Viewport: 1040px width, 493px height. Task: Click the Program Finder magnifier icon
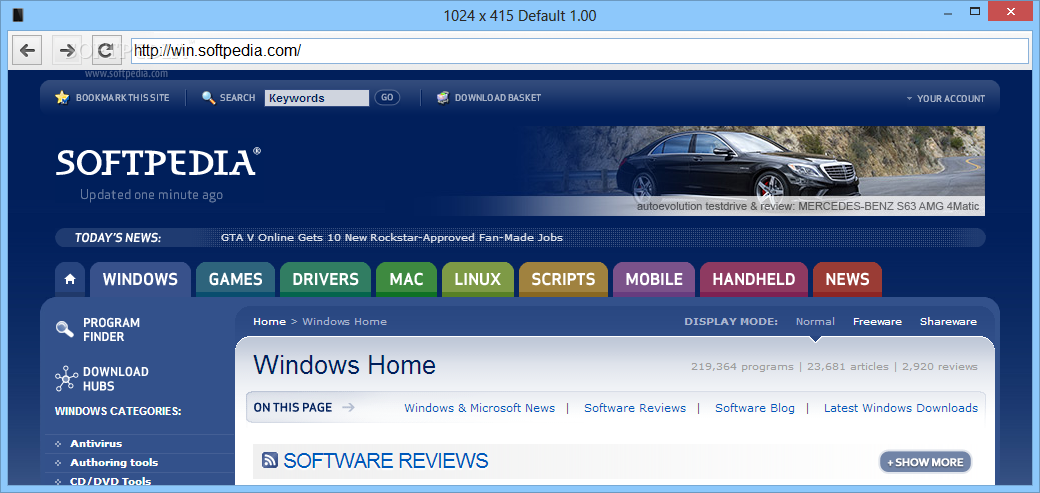pos(65,329)
